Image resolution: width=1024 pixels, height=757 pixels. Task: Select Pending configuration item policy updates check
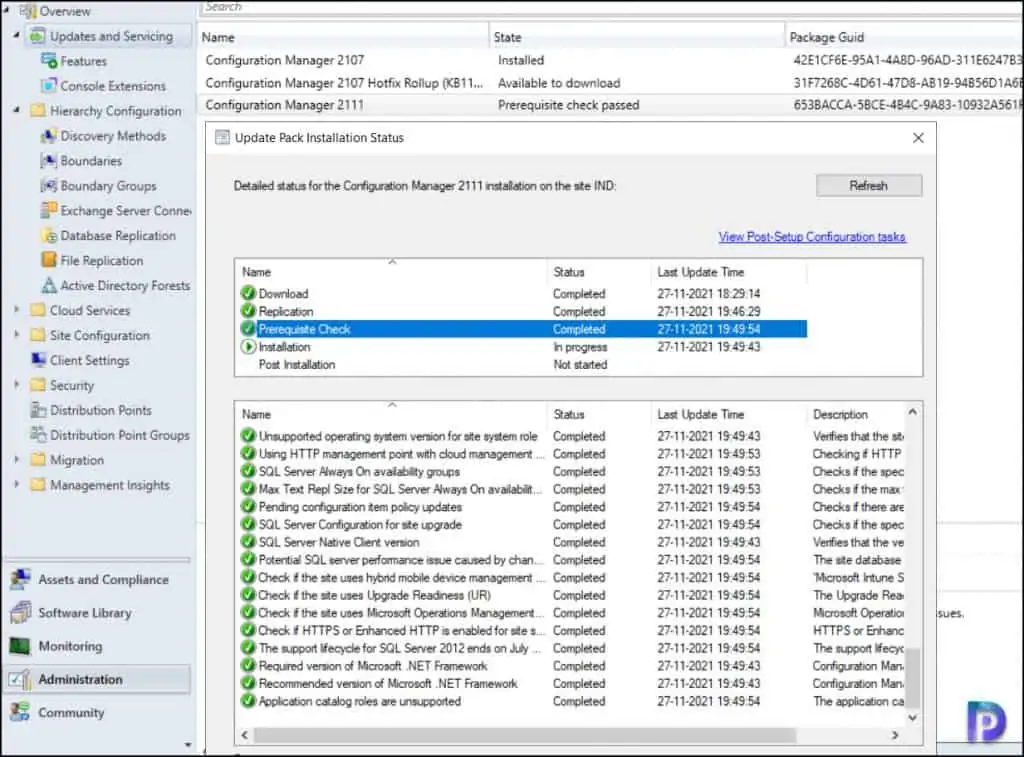571,507
